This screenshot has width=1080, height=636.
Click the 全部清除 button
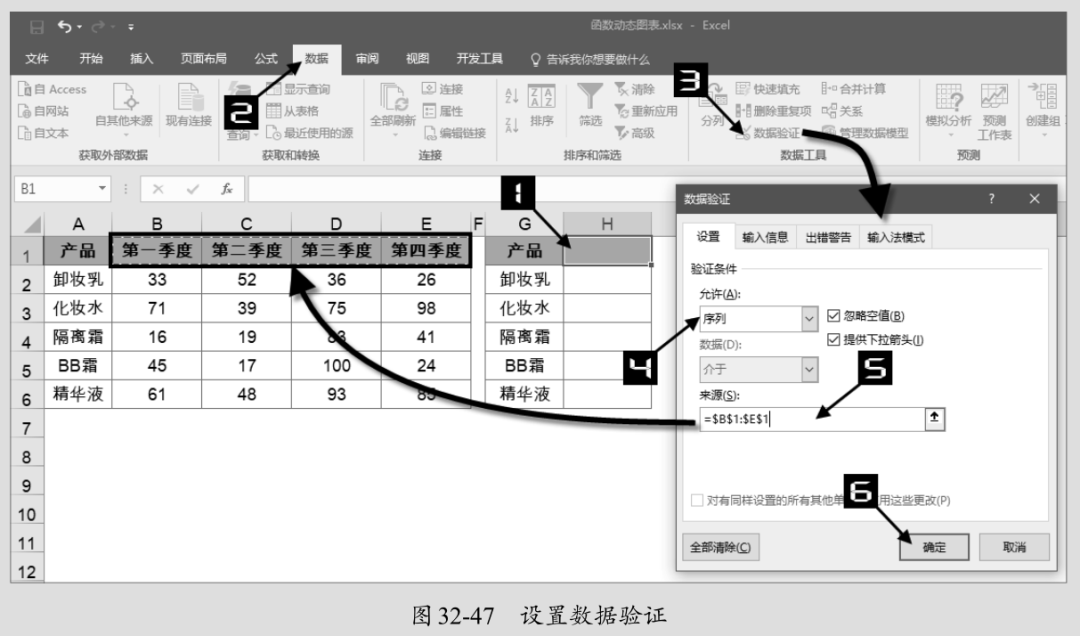(x=720, y=547)
